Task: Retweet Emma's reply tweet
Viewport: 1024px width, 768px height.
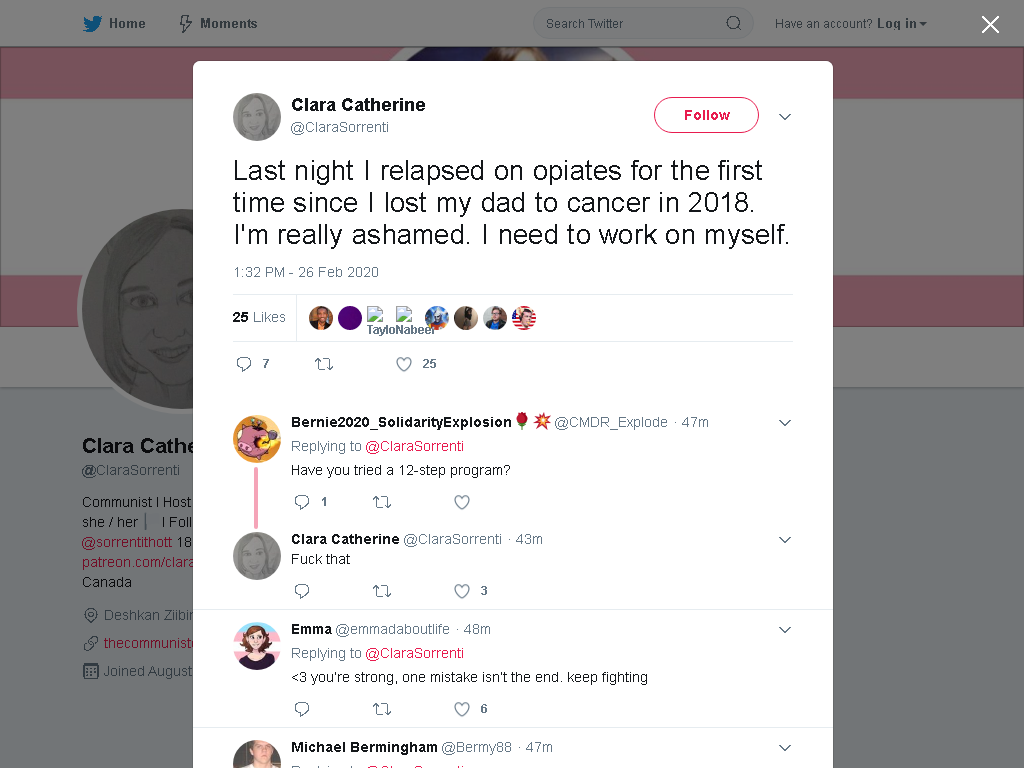Action: click(x=381, y=709)
